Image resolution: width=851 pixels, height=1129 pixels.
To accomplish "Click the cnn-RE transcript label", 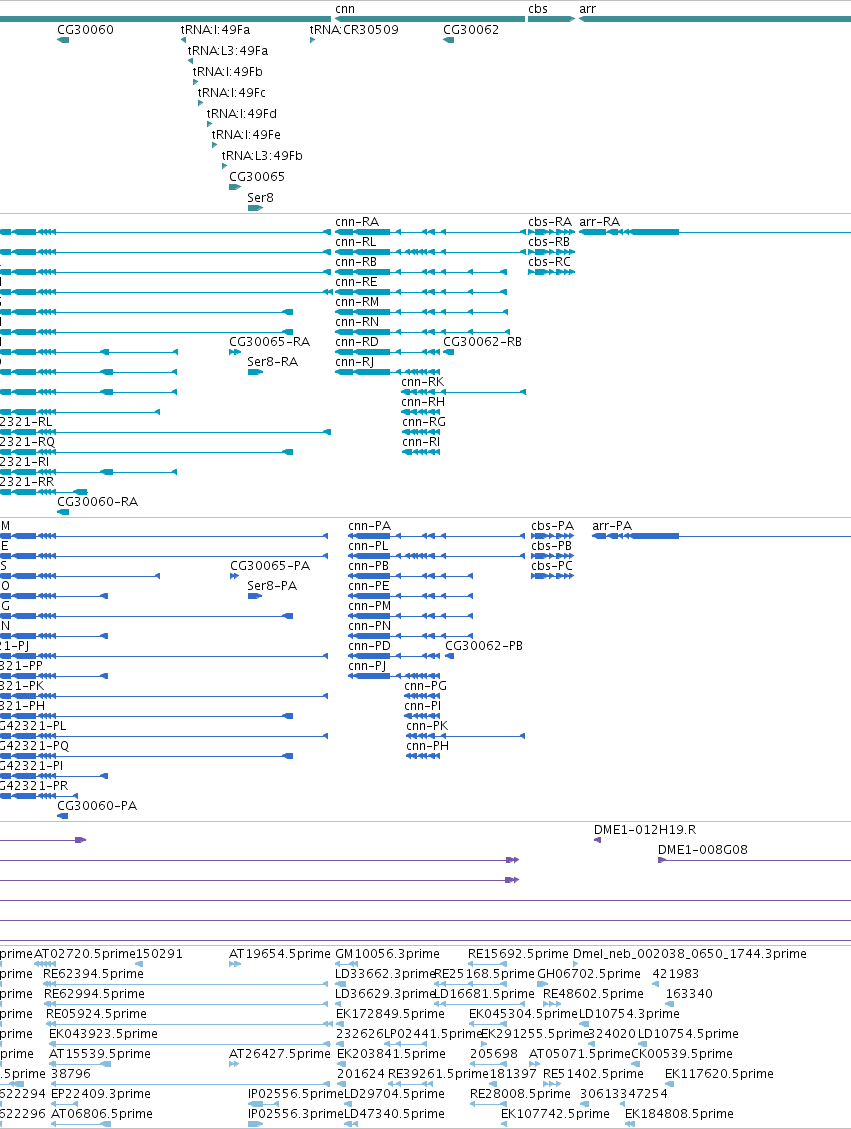I will pyautogui.click(x=356, y=282).
